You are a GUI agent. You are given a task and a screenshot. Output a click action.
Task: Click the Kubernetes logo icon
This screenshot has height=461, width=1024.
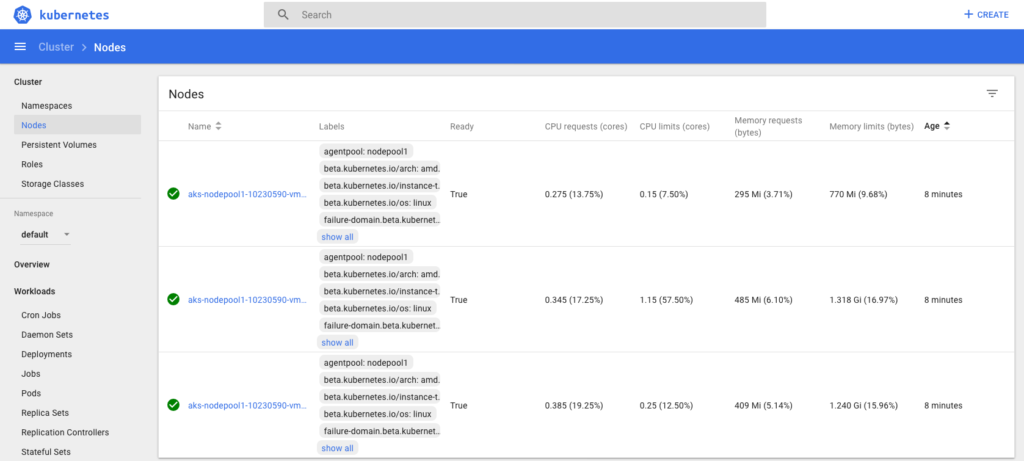click(23, 15)
